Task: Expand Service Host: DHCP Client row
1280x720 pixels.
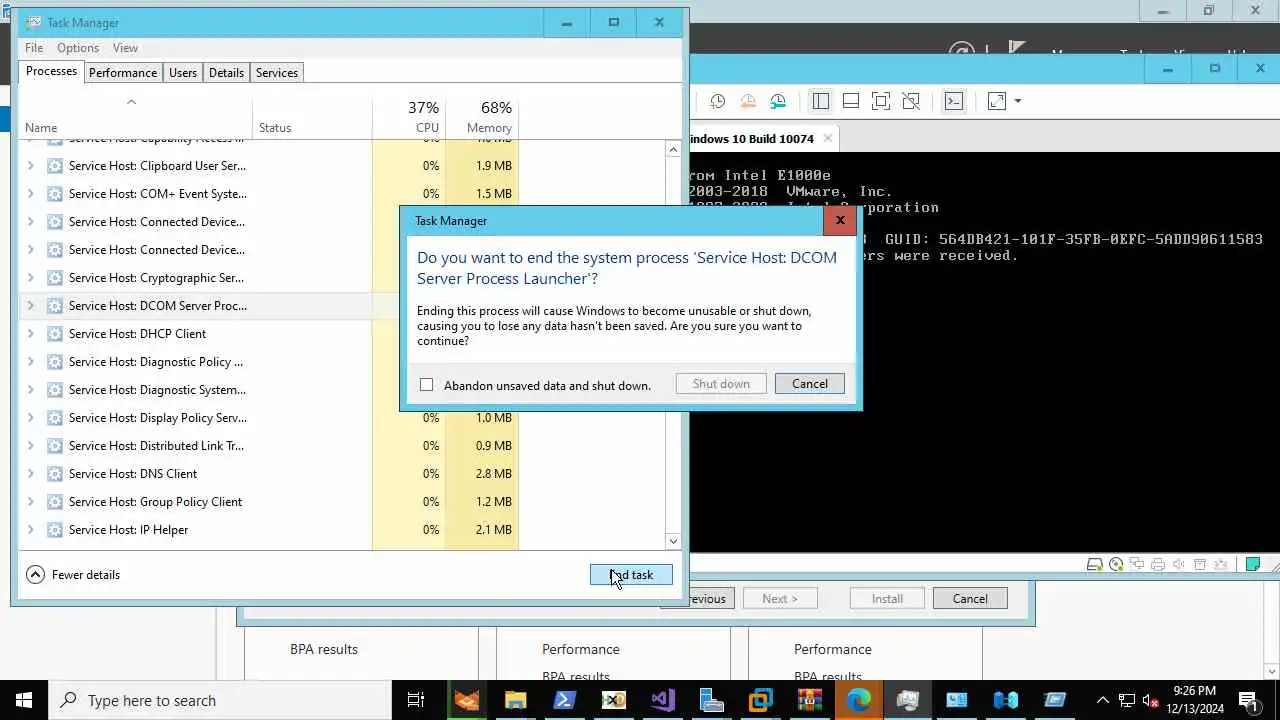Action: click(x=30, y=334)
